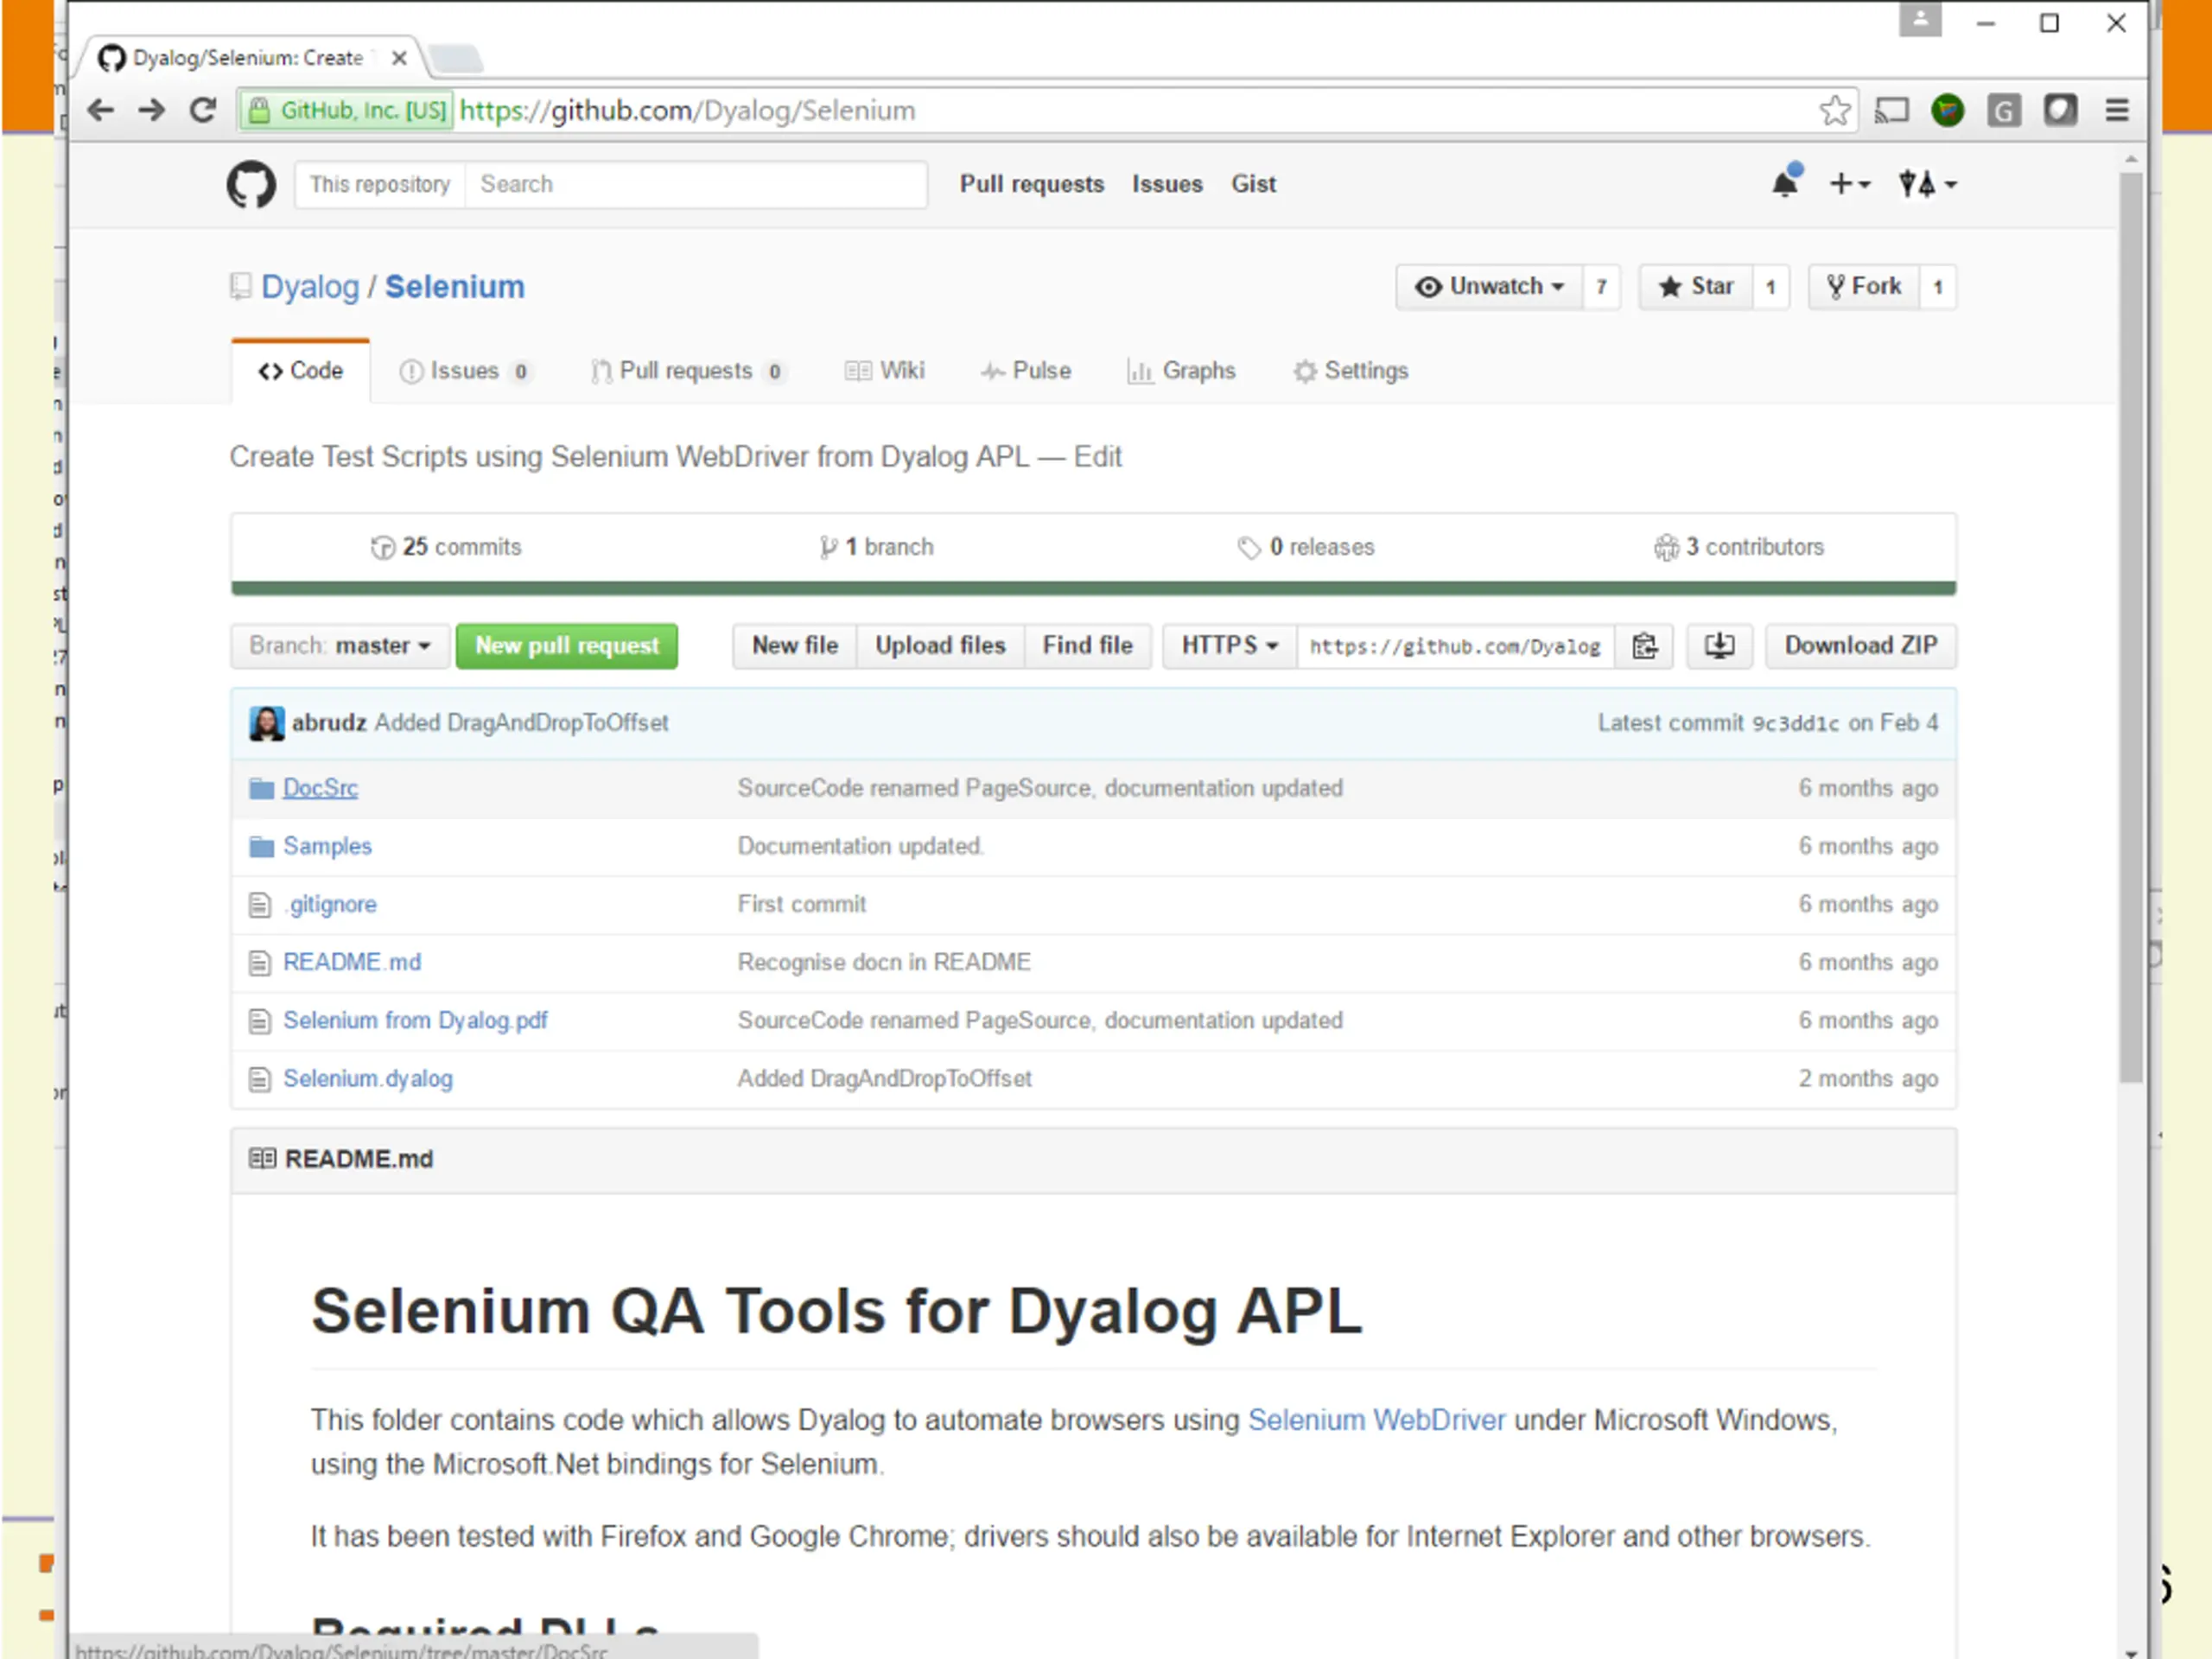
Task: Click the Upload files button
Action: [x=940, y=646]
